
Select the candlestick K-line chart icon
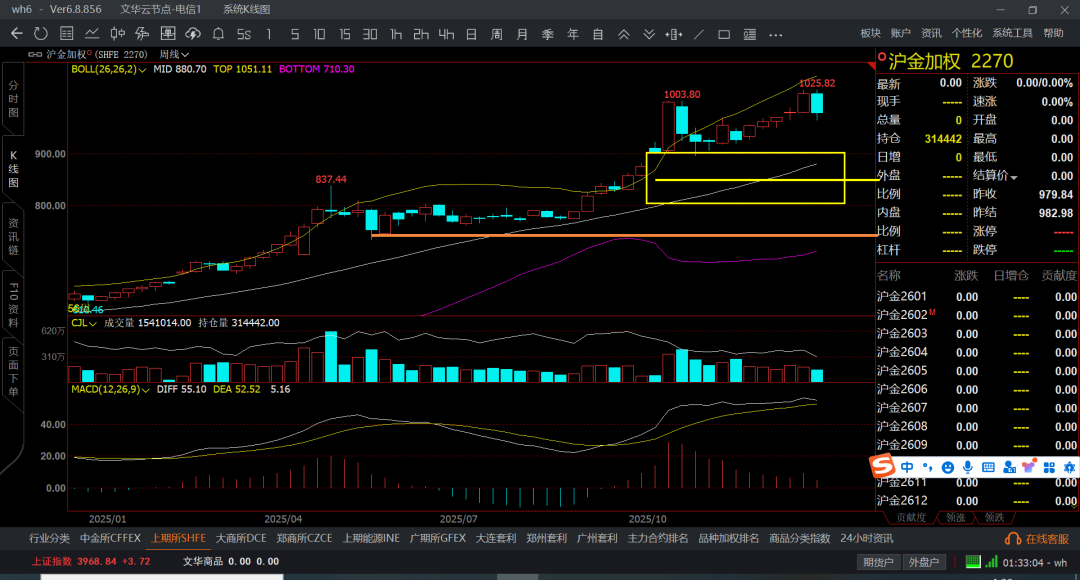pyautogui.click(x=118, y=34)
